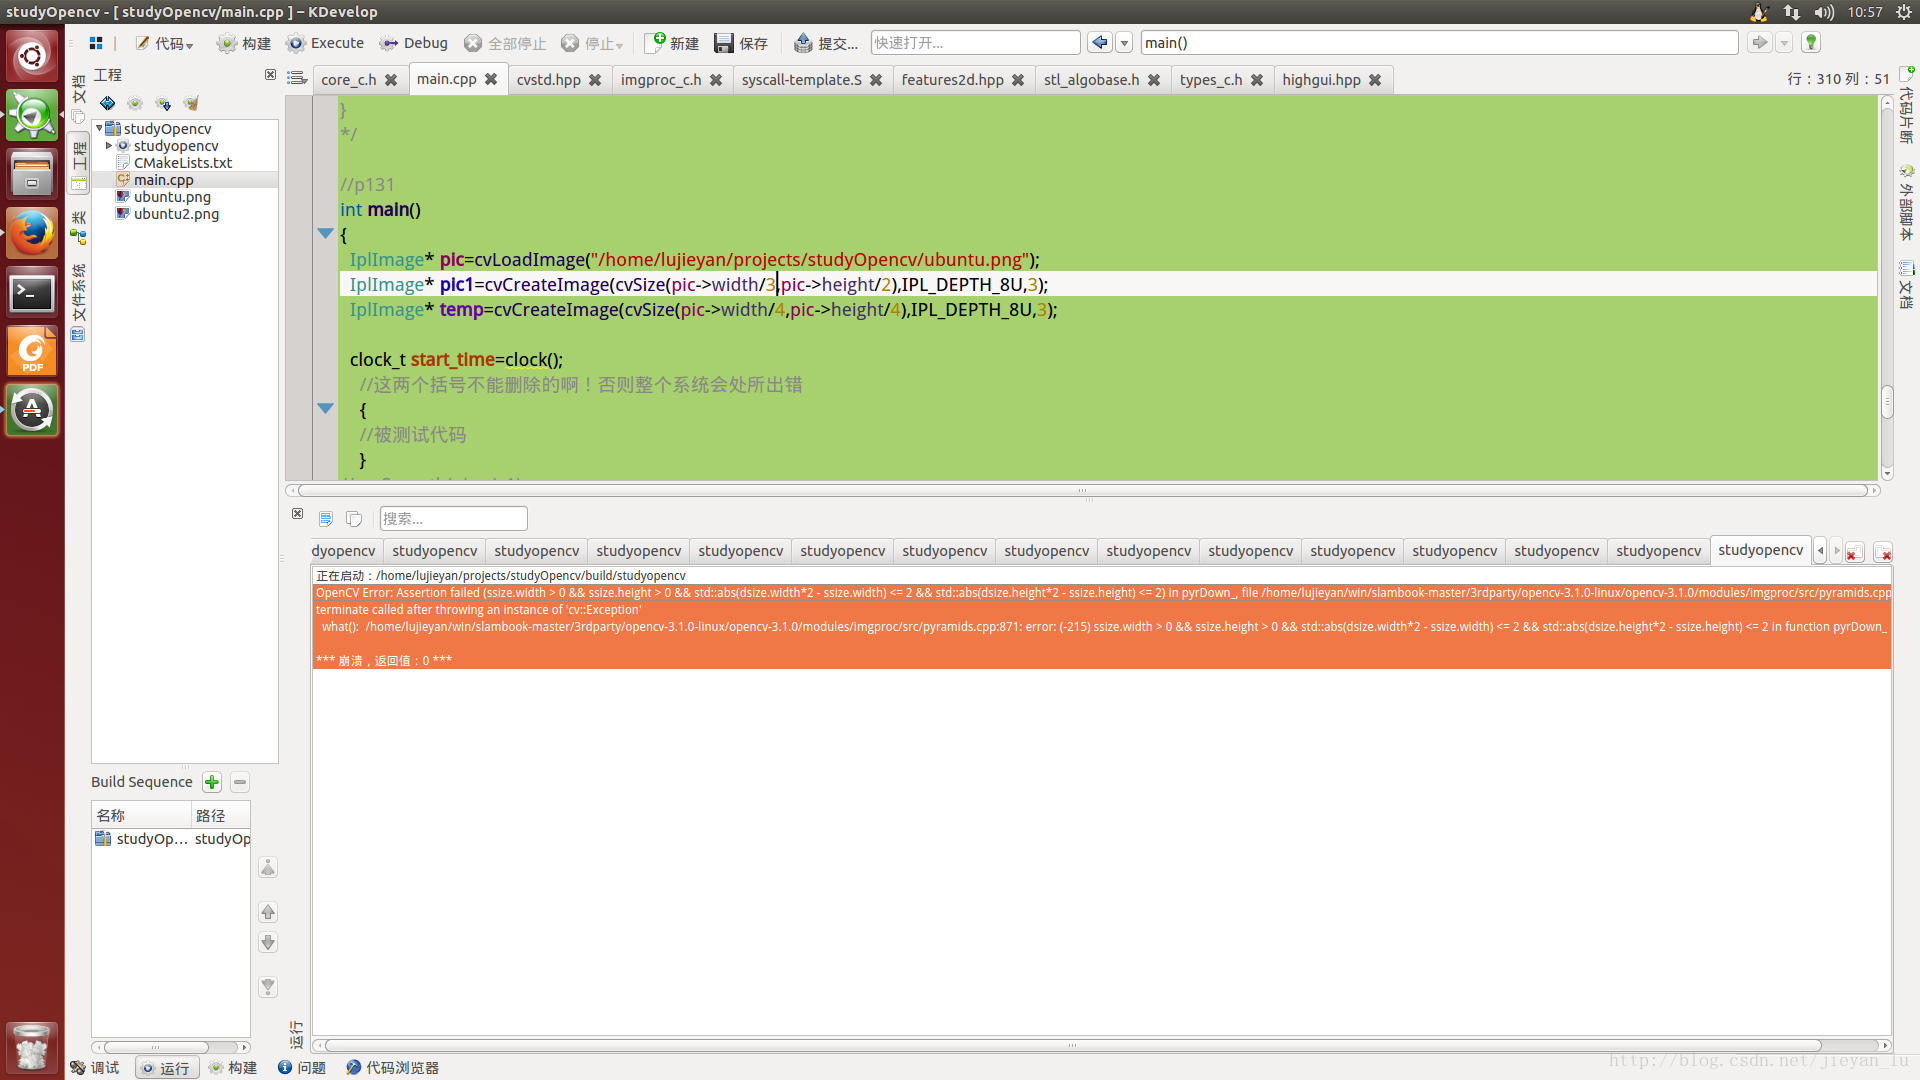Open the 问题 problems bottom tab
1920x1080 pixels.
point(302,1068)
